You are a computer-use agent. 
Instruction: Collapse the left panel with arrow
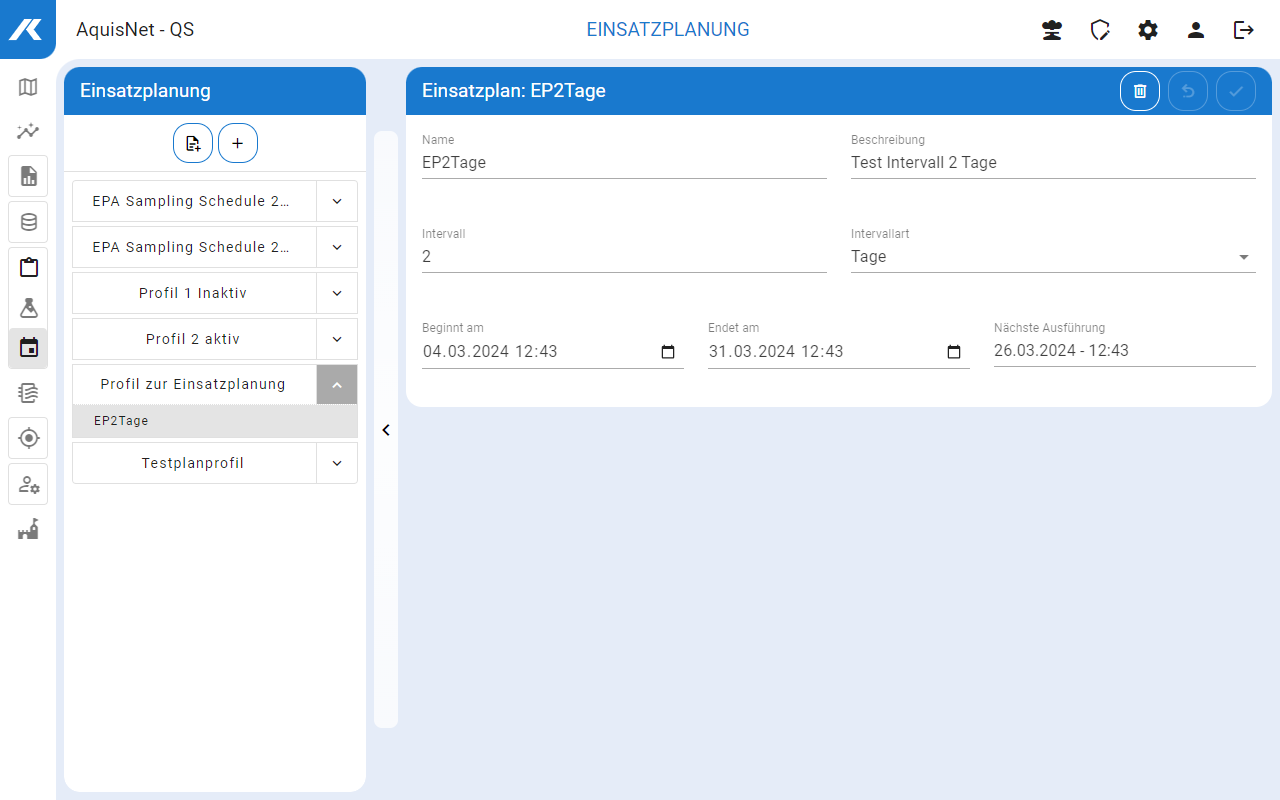coord(386,430)
